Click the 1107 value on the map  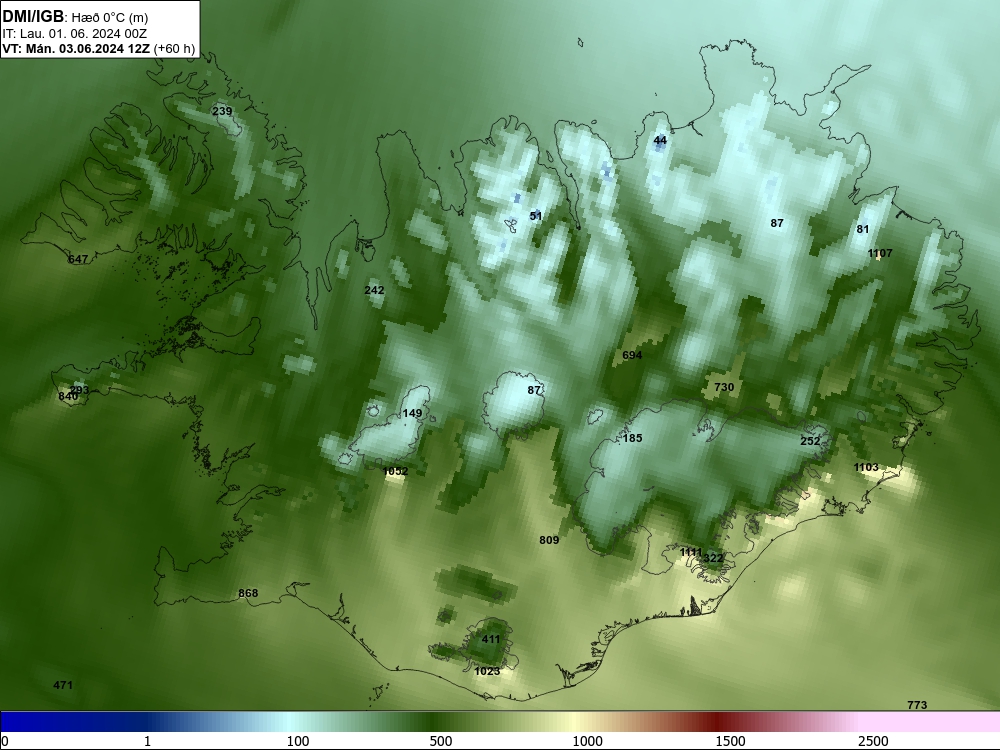pyautogui.click(x=880, y=253)
